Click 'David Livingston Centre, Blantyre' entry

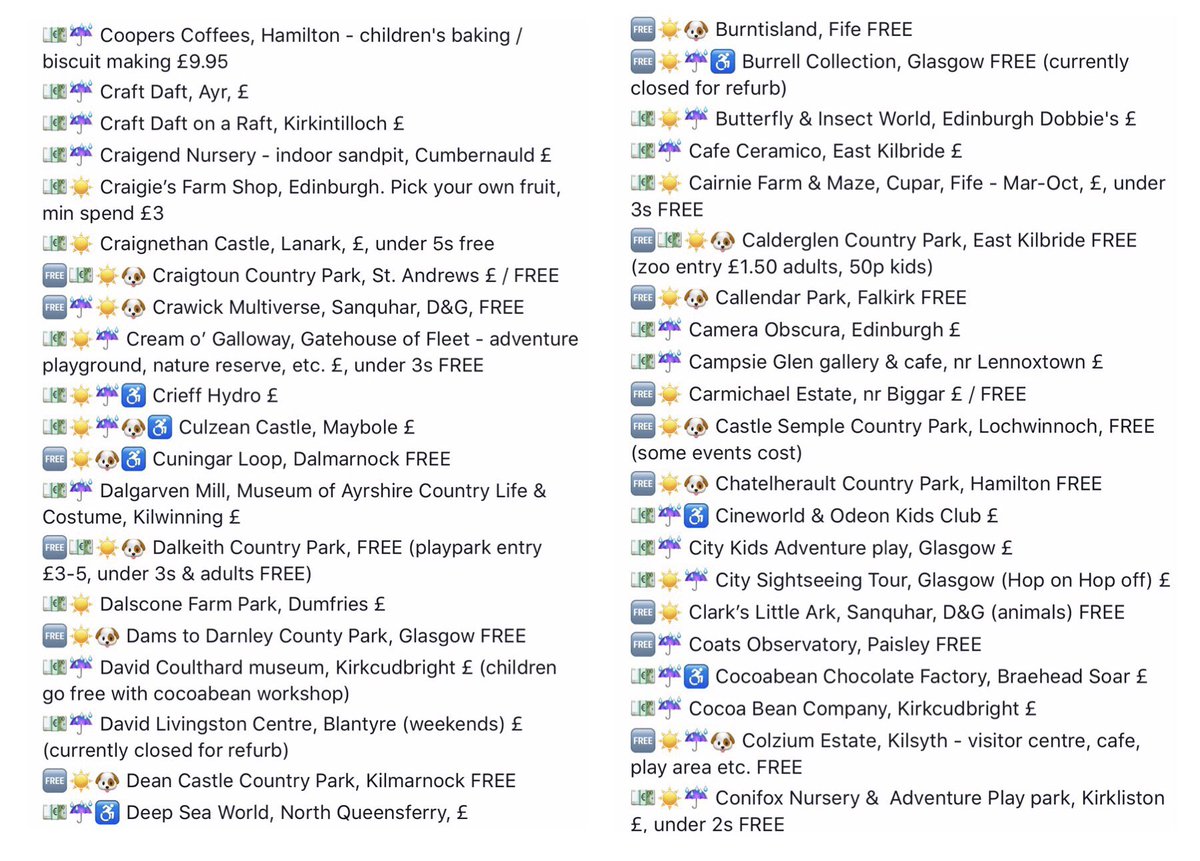point(283,736)
